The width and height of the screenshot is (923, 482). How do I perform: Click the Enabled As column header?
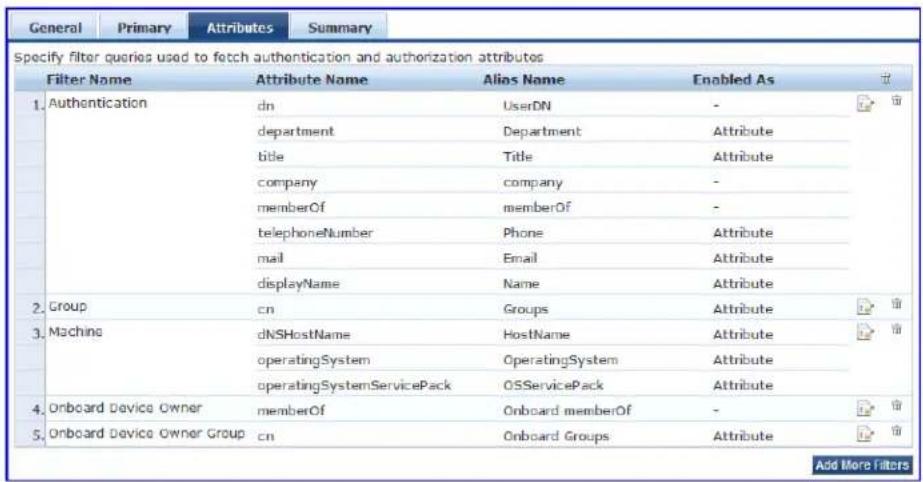coord(733,79)
